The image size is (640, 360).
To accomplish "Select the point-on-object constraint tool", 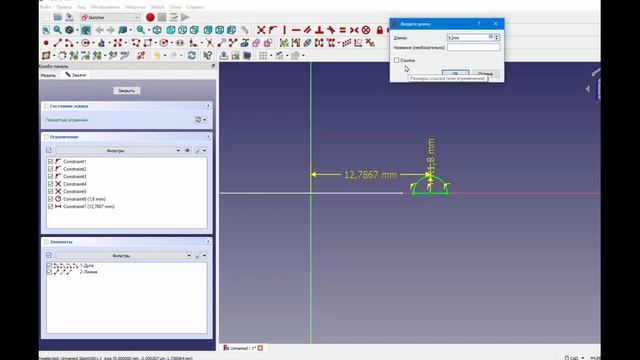I will click(273, 30).
